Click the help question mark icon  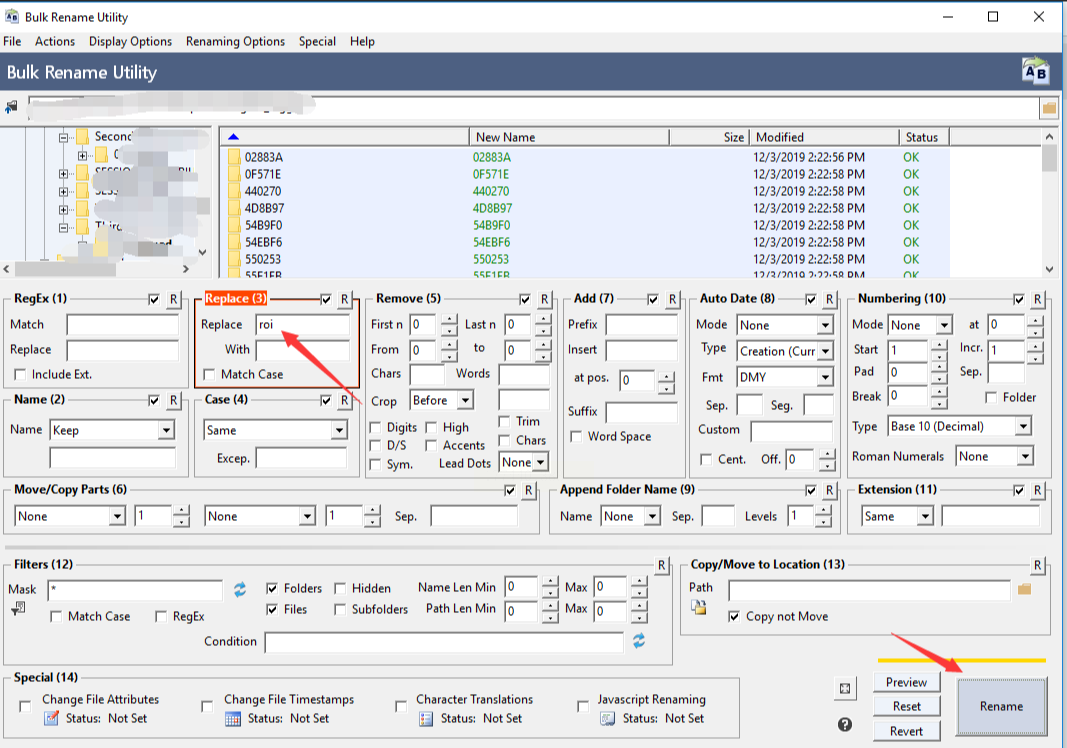(x=845, y=724)
